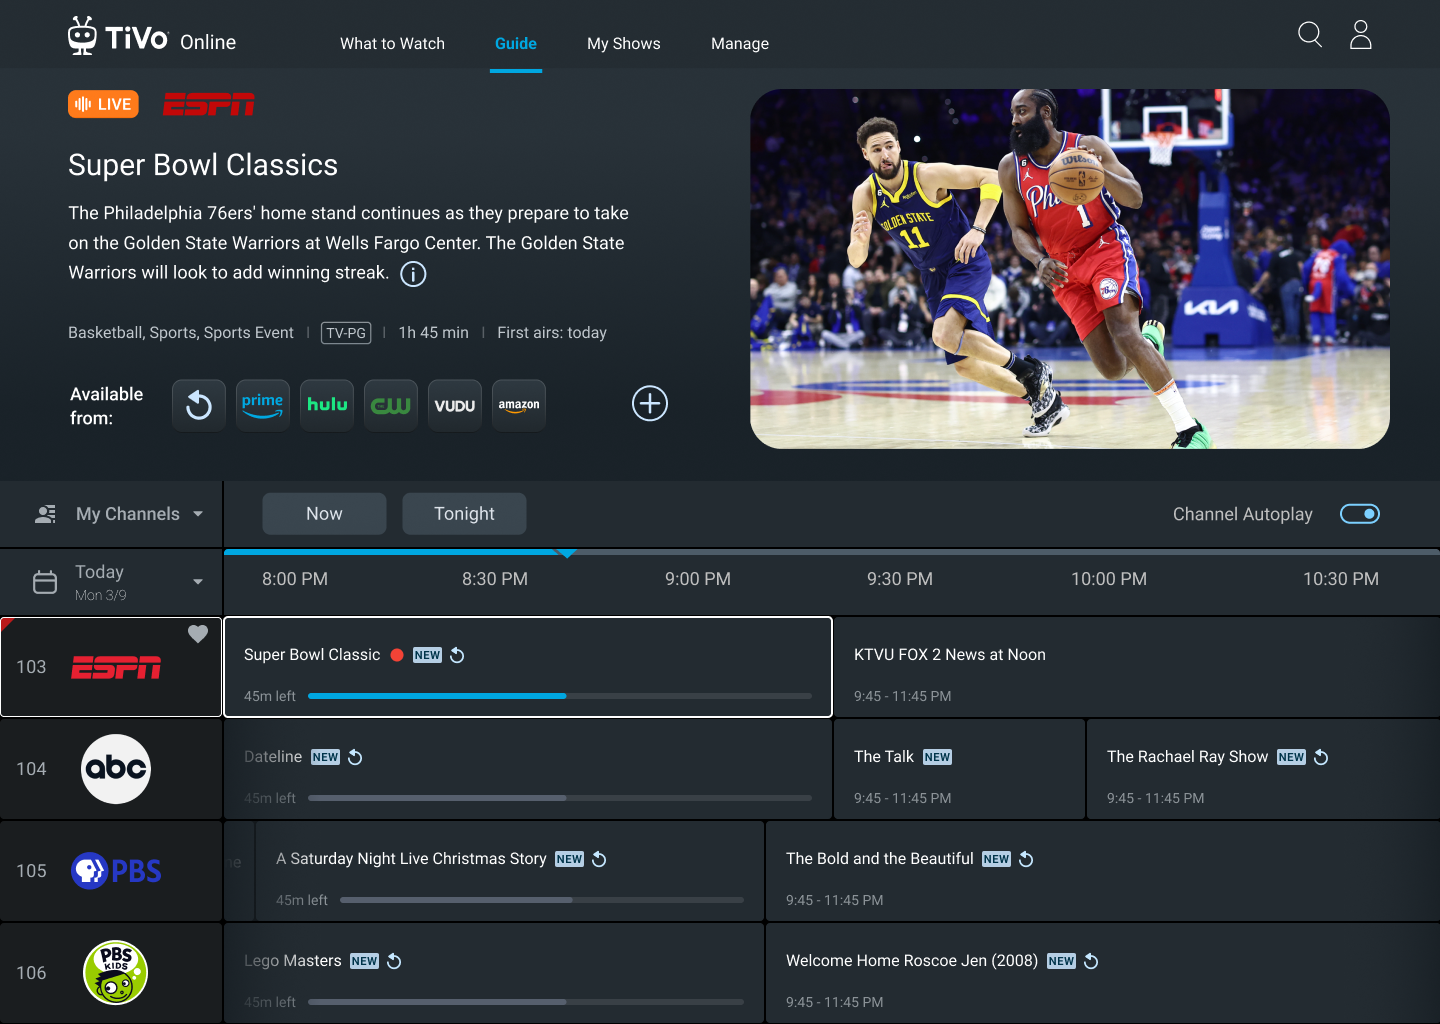
Task: Click restart icon on Welcome Home Roscoe Jen
Action: pos(1091,961)
